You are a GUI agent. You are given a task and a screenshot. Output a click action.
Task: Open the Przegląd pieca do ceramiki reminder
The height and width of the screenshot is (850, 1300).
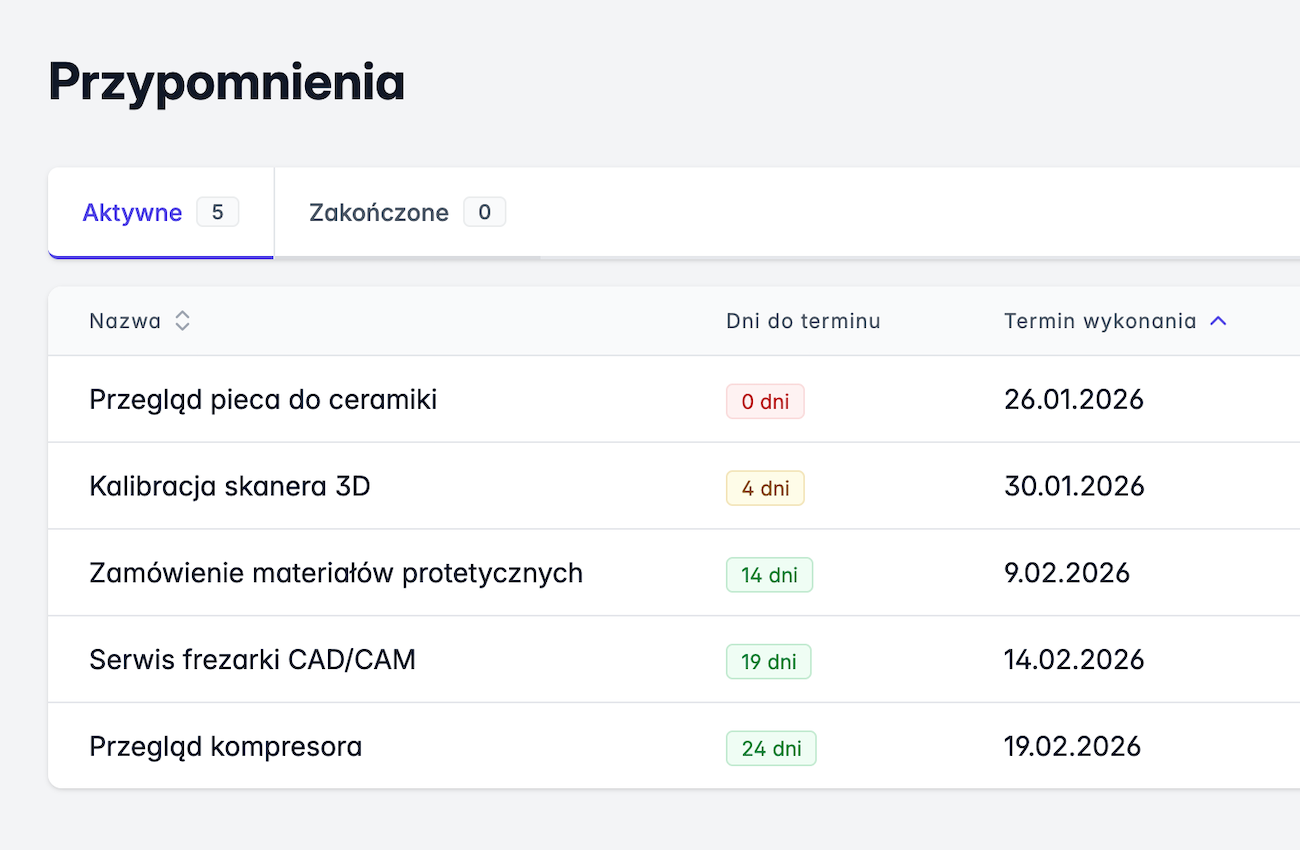[x=263, y=400]
